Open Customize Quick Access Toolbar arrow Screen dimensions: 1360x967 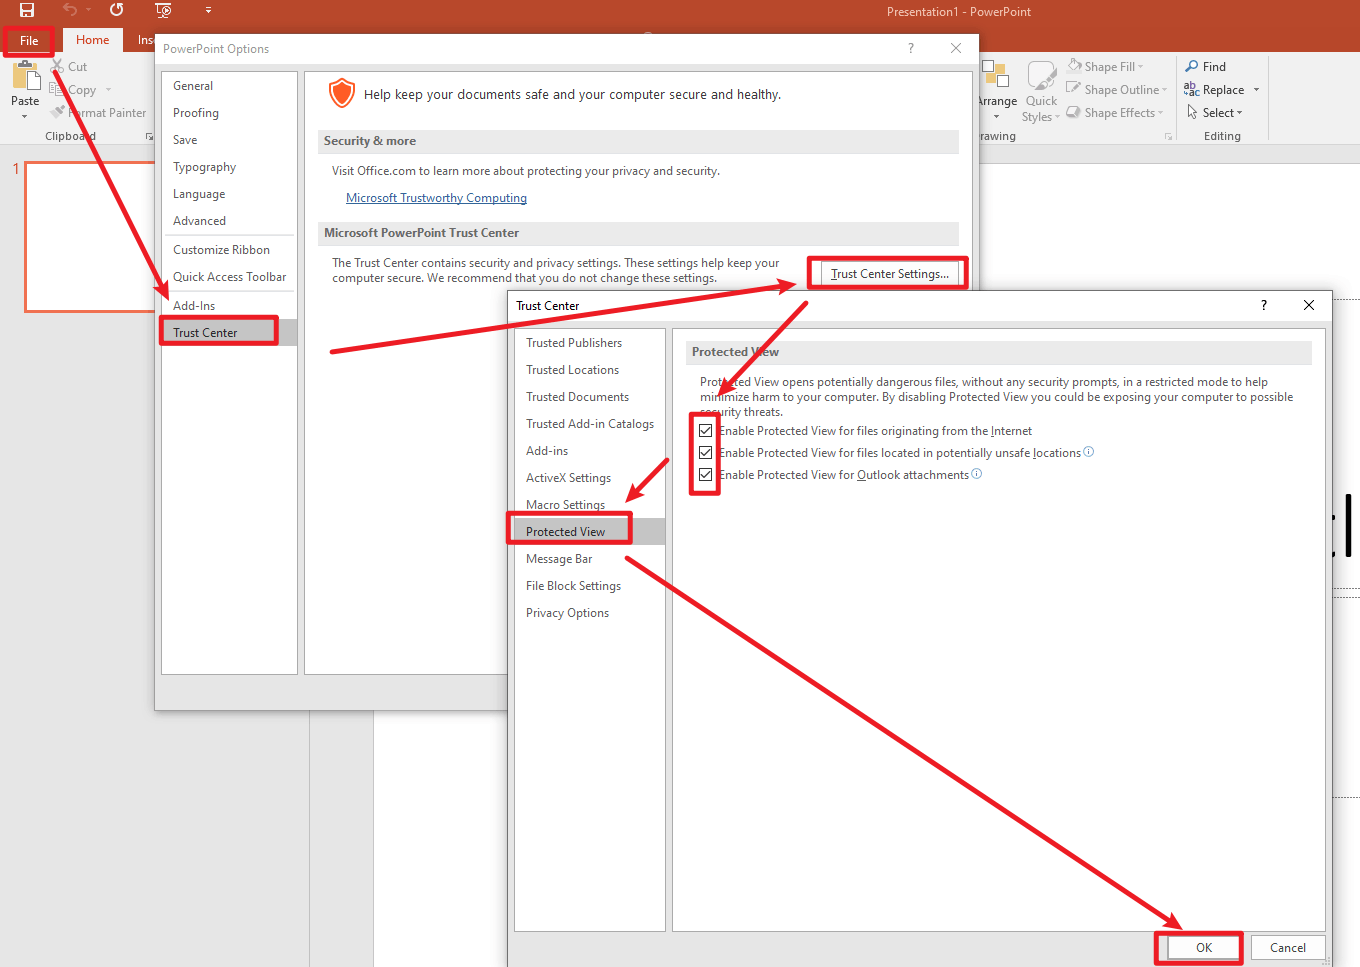coord(208,10)
